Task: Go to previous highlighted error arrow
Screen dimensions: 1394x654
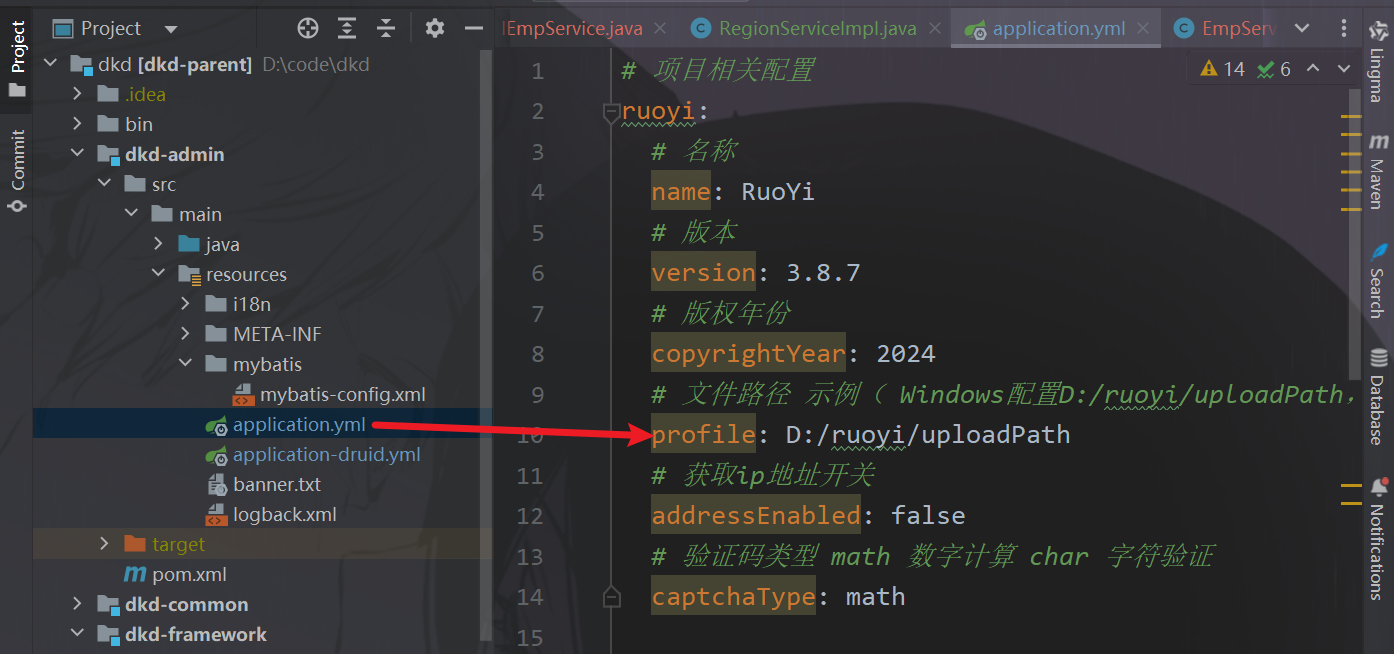Action: tap(1314, 69)
